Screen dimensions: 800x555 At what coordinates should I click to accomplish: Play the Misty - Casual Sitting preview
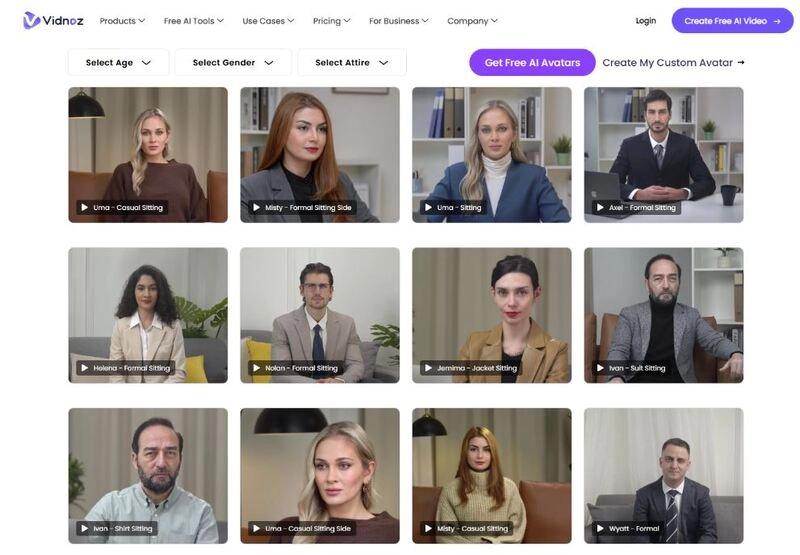(x=429, y=528)
